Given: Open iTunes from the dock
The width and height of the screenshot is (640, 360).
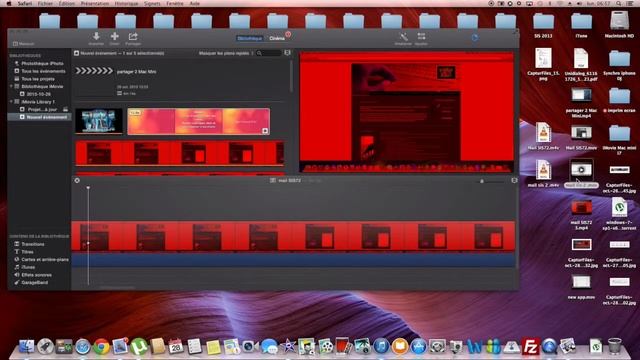Looking at the screenshot, I should pyautogui.click(x=381, y=347).
